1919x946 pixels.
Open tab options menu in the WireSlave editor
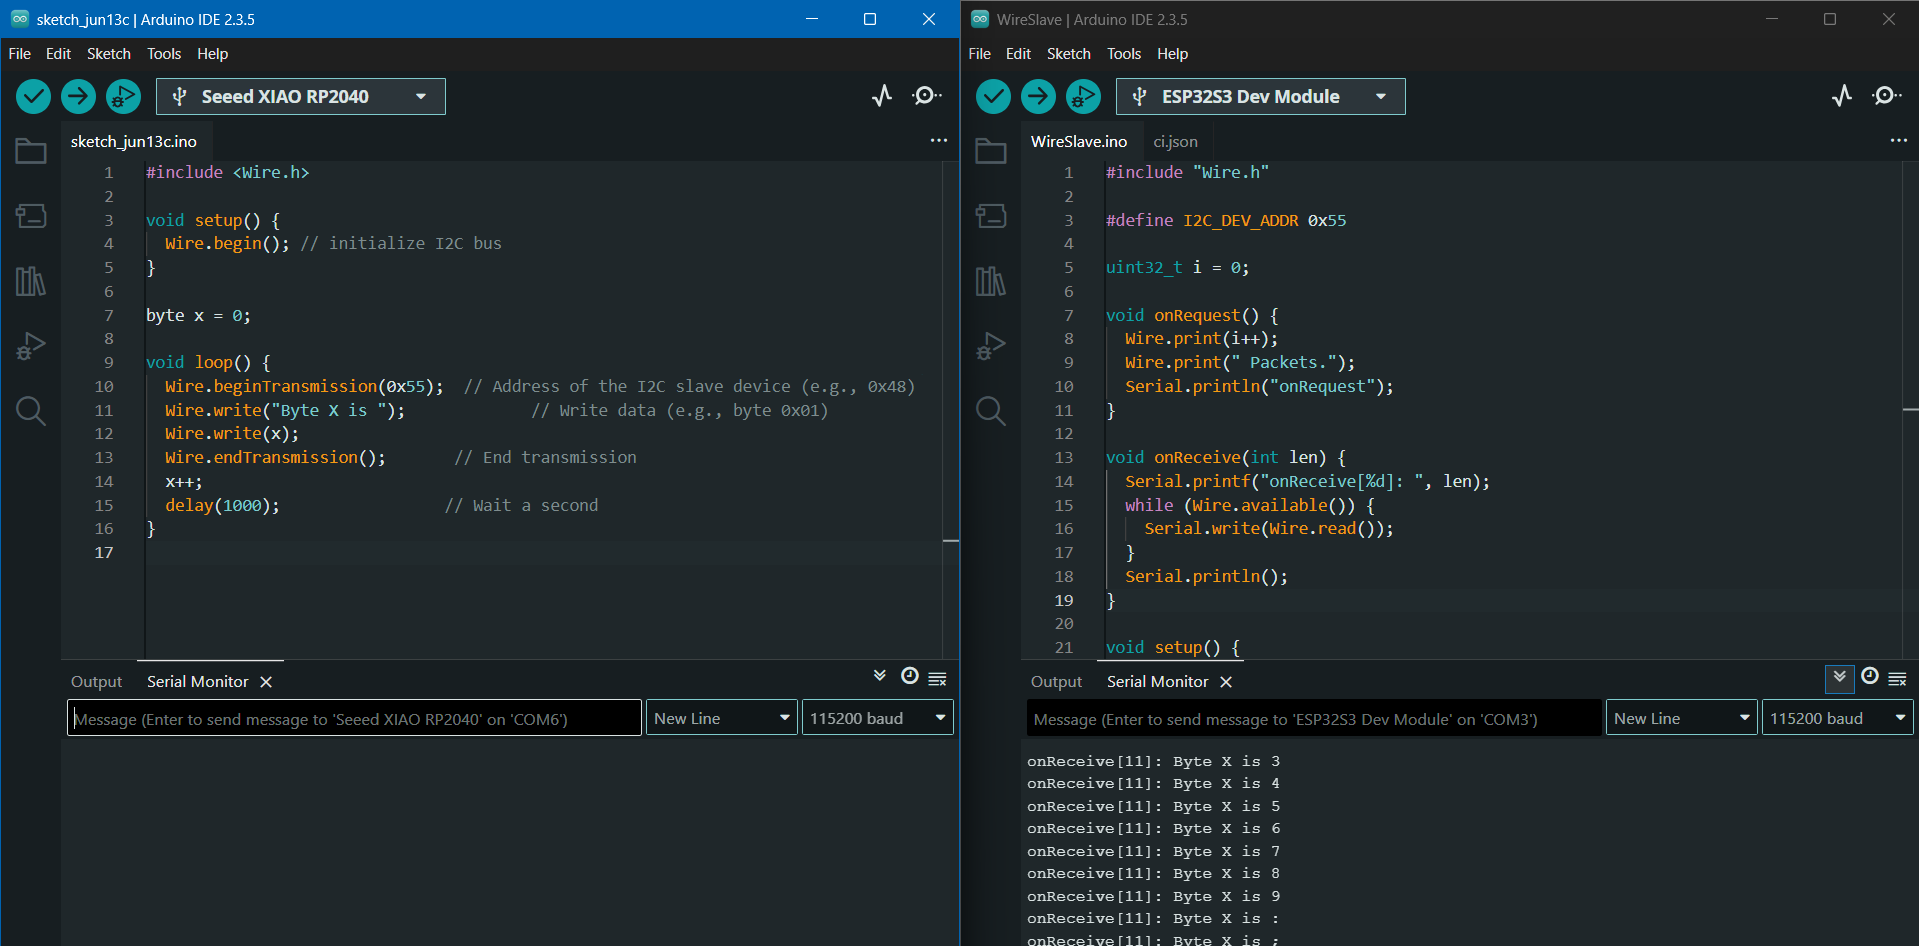pyautogui.click(x=1898, y=140)
